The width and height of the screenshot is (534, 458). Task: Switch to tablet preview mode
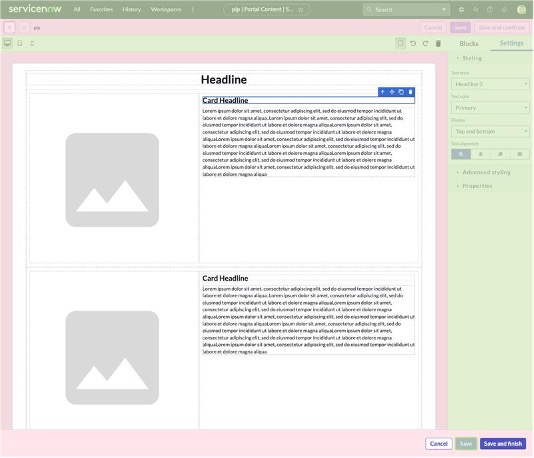20,43
